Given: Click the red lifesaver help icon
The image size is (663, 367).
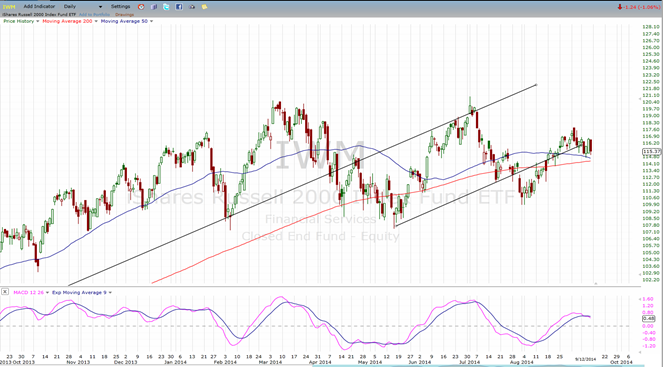Looking at the screenshot, I should coord(141,7).
